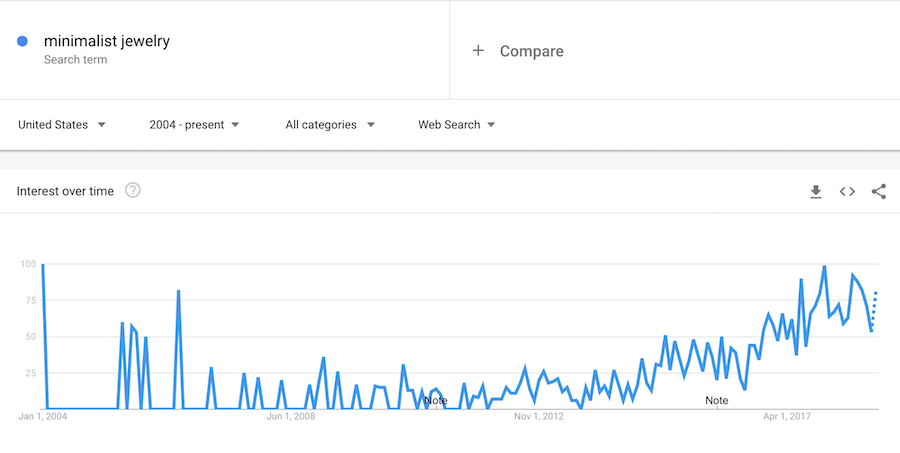Open the 2004 - present time range dropdown
The height and width of the screenshot is (453, 900).
[194, 125]
